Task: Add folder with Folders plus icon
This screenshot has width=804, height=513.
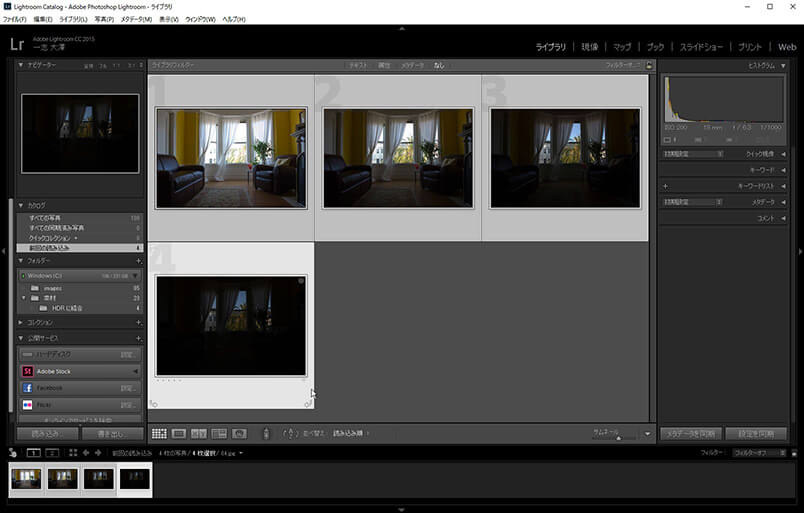Action: [138, 261]
